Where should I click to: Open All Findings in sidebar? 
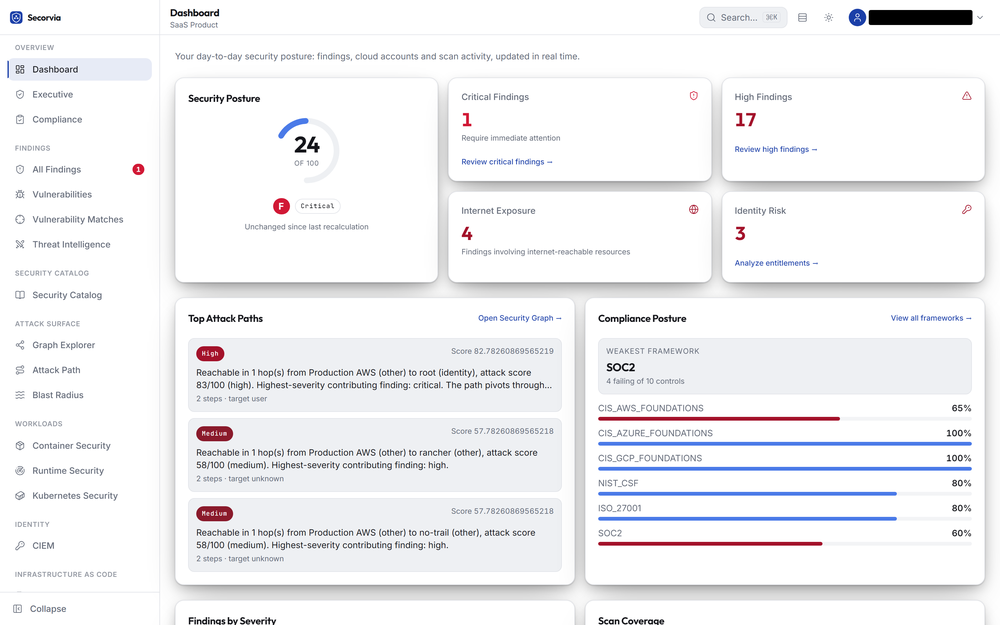(x=80, y=170)
